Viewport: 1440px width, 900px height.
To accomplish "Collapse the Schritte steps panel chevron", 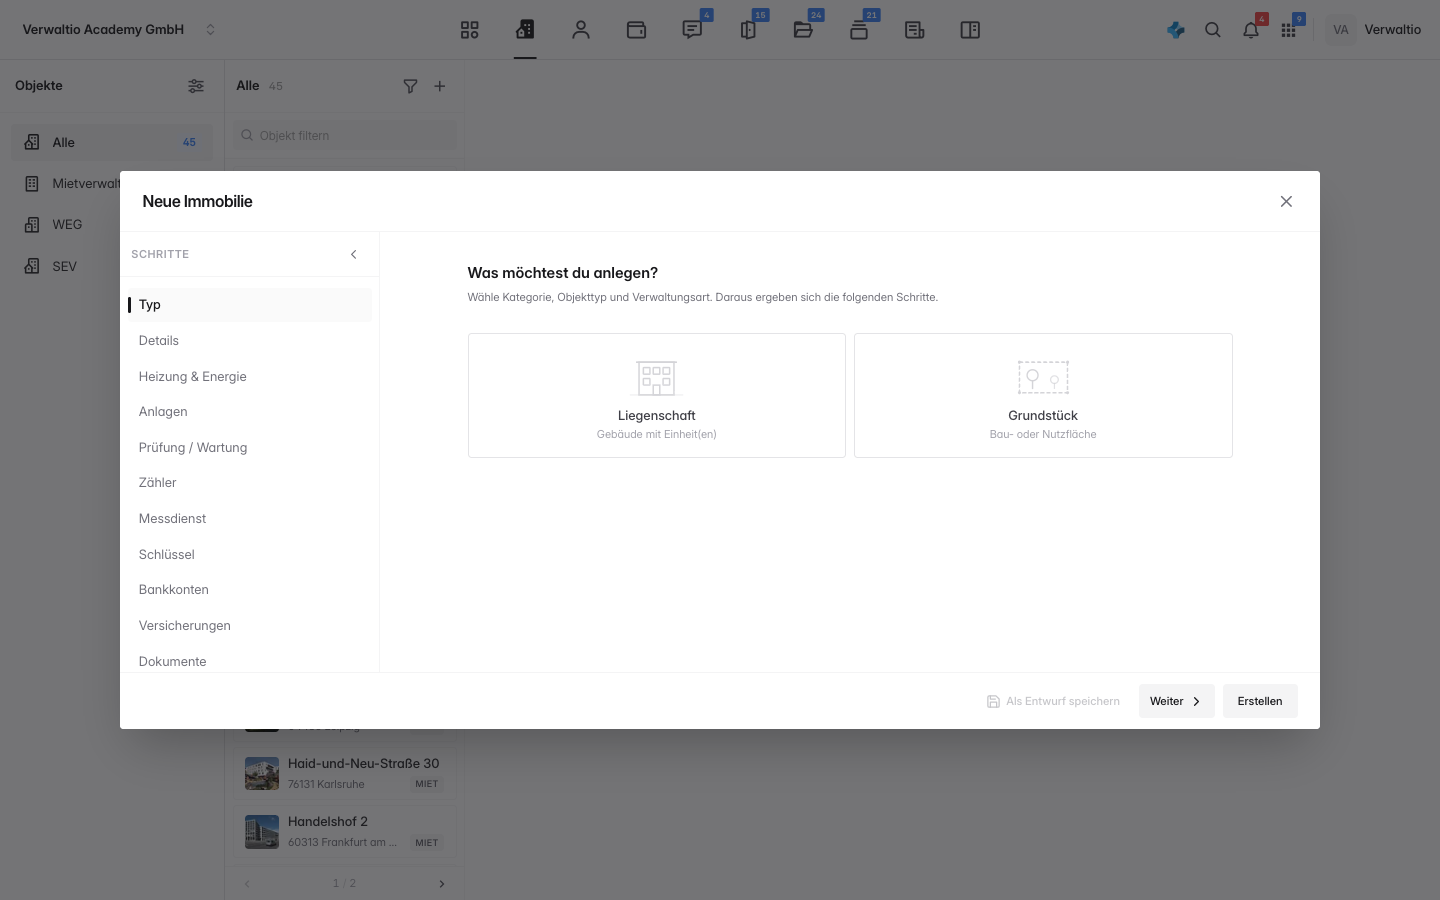I will (x=353, y=254).
